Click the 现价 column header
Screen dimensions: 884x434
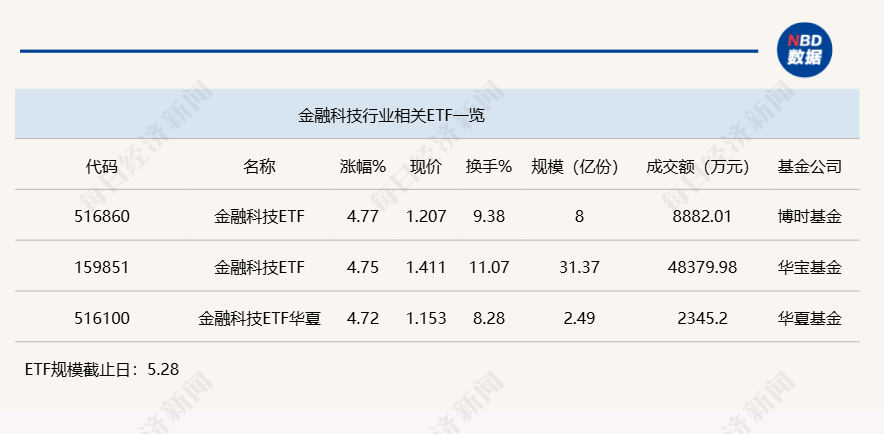pos(426,167)
